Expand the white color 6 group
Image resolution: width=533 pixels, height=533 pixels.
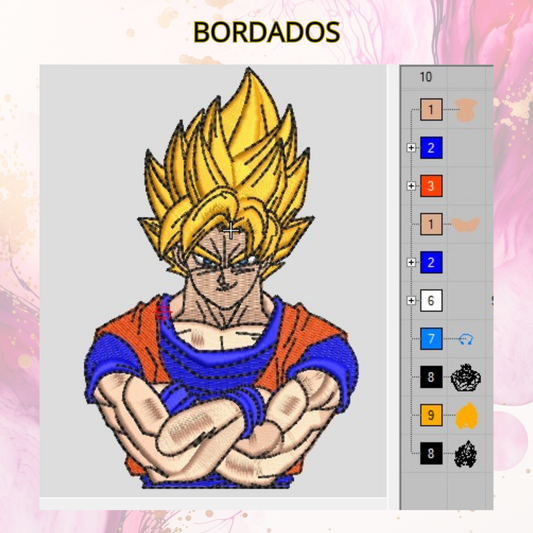[411, 300]
